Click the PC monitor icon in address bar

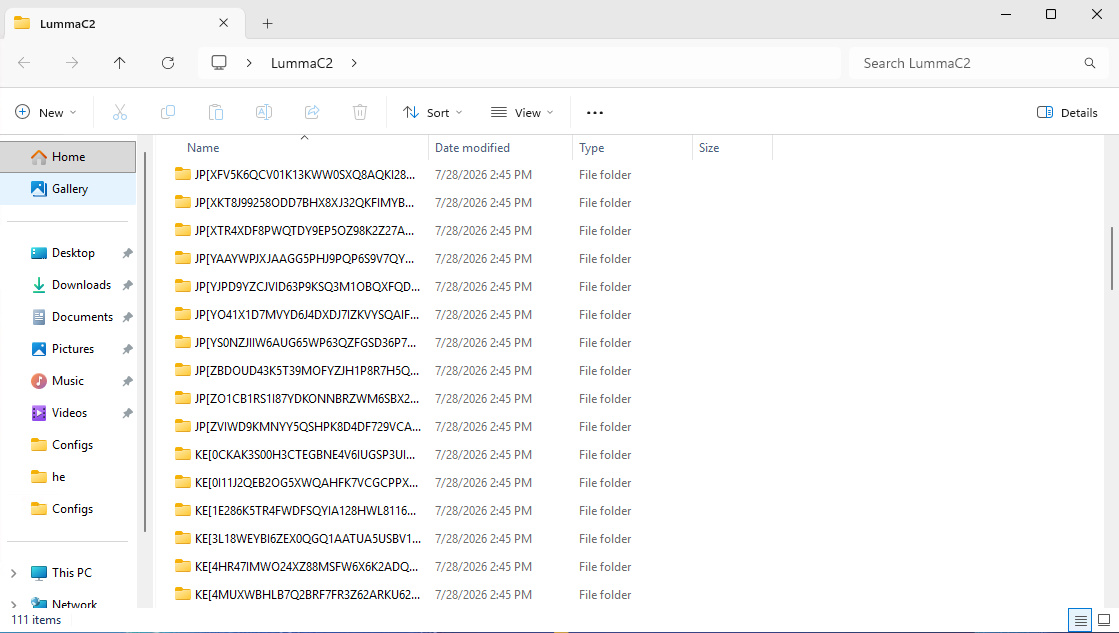coord(219,63)
